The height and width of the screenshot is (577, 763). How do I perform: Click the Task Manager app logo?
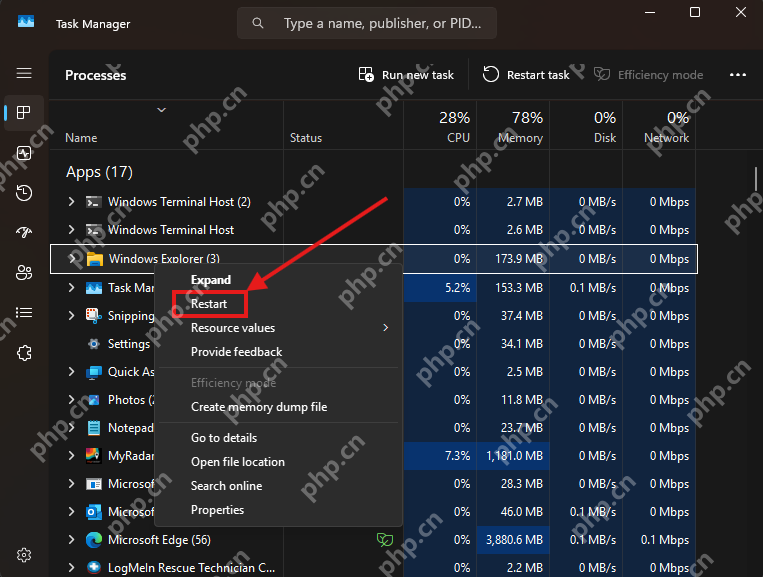coord(26,22)
